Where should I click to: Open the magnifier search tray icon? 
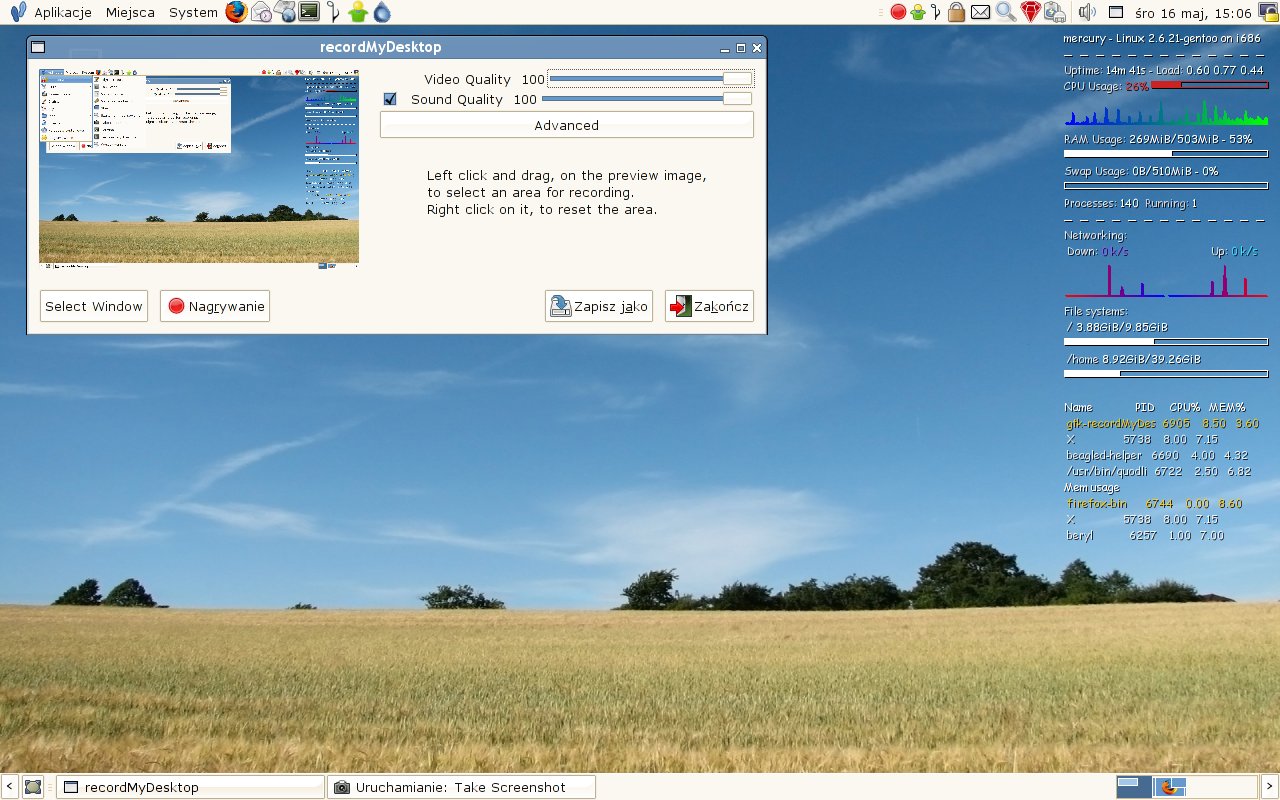click(x=1005, y=12)
